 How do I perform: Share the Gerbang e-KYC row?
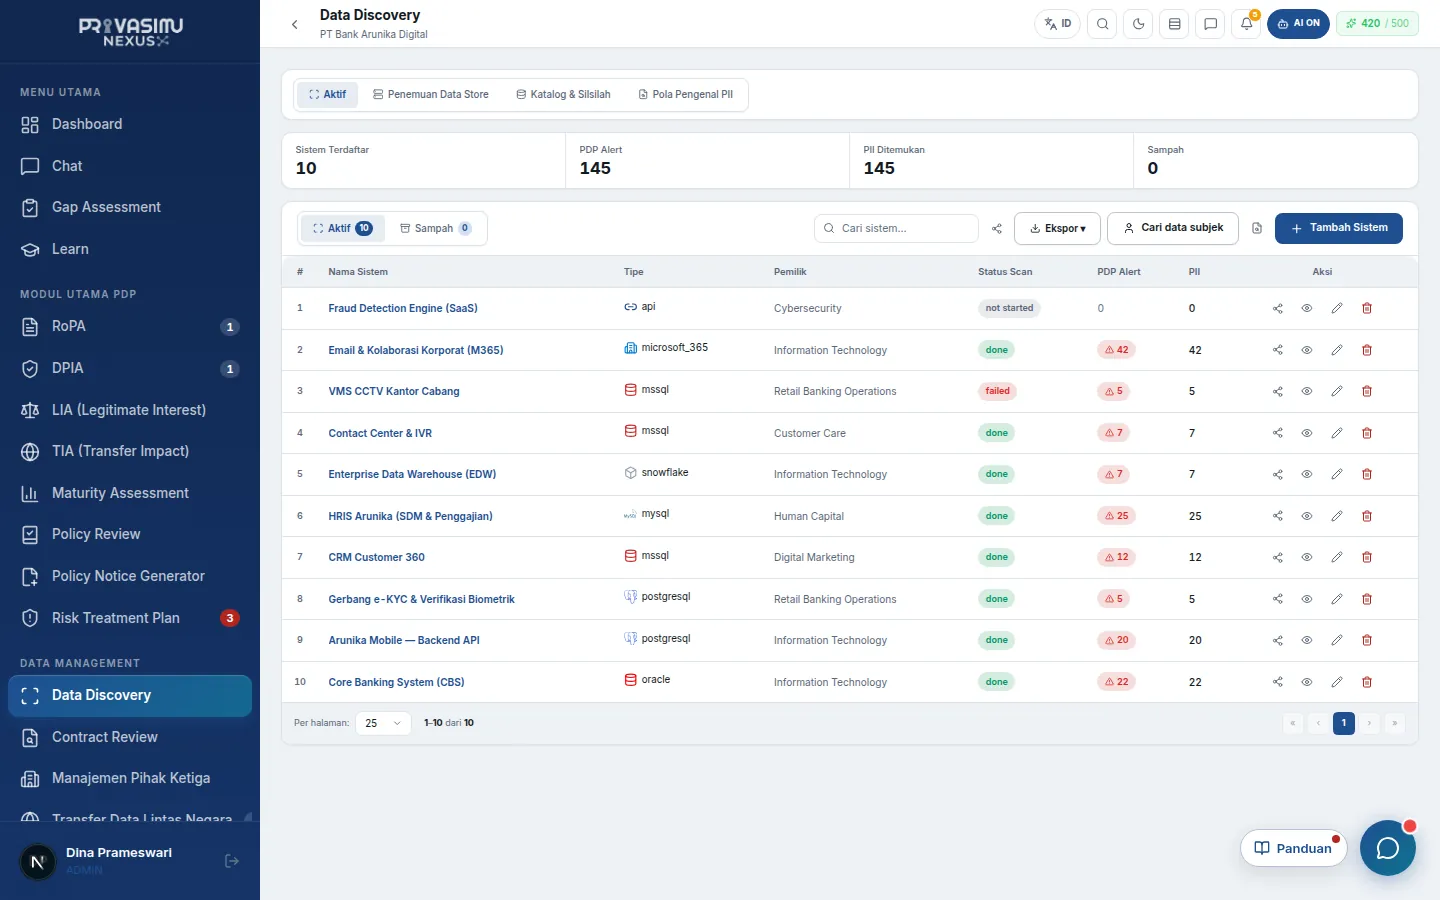click(1278, 599)
